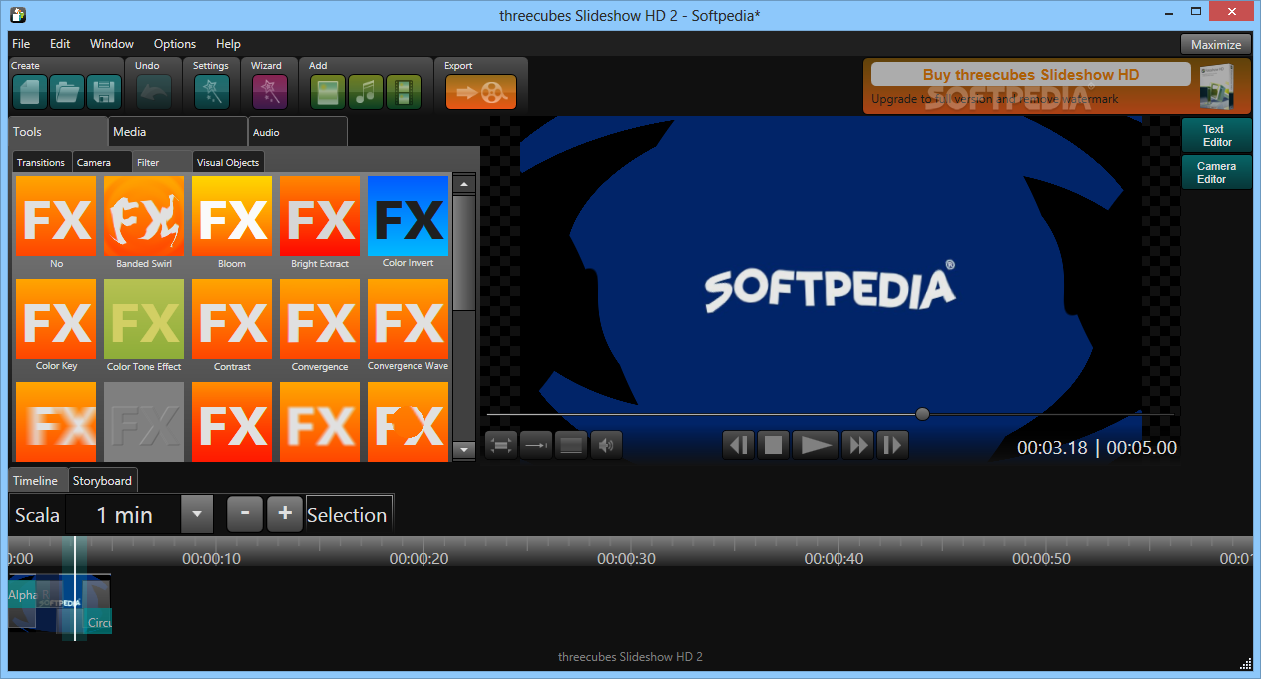The image size is (1261, 679).
Task: Export the slideshow with the orange reel icon
Action: (481, 92)
